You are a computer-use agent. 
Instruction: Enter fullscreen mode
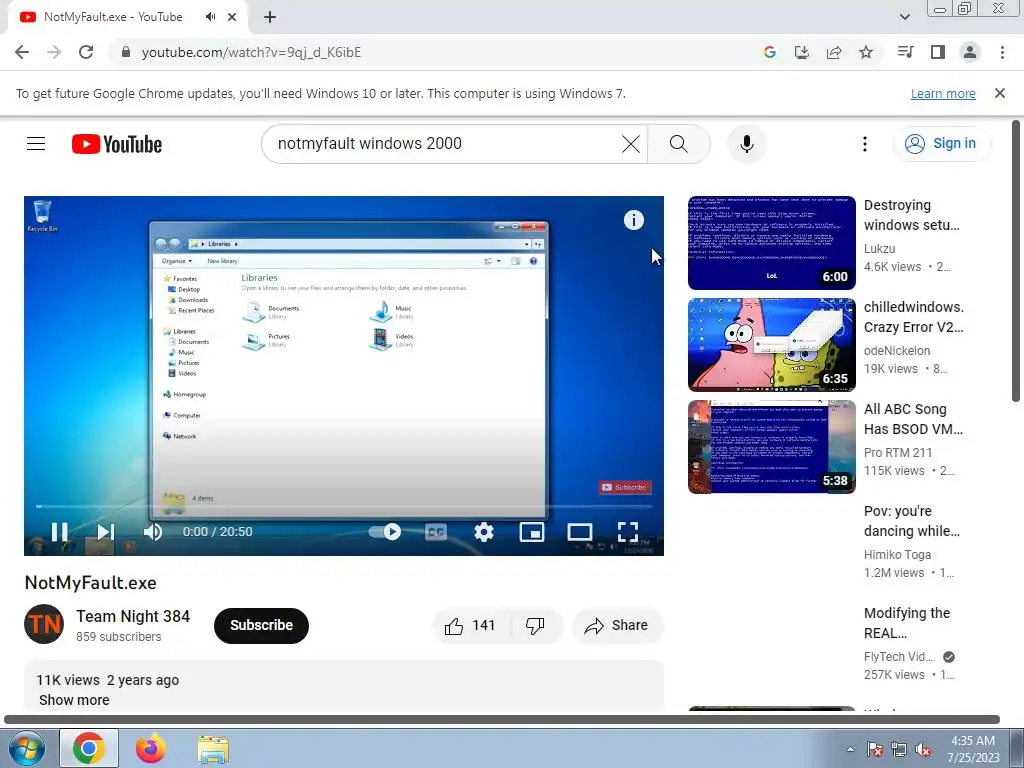(628, 532)
